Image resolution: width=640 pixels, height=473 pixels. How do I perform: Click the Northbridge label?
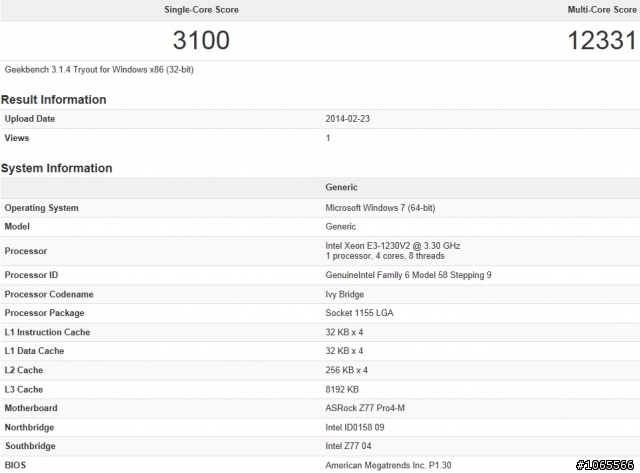coord(29,427)
